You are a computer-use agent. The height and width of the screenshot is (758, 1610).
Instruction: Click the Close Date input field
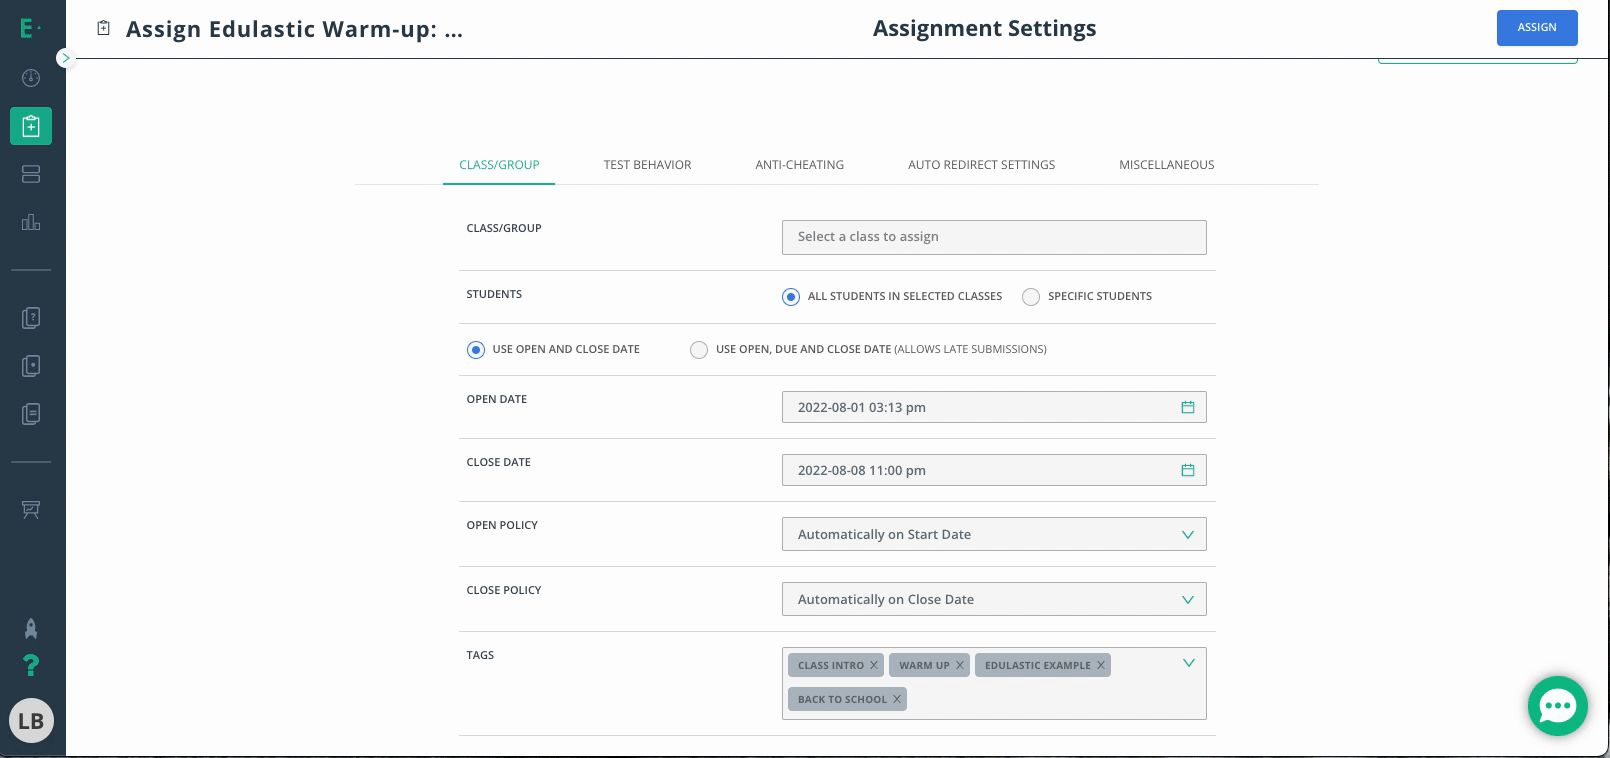click(x=994, y=470)
